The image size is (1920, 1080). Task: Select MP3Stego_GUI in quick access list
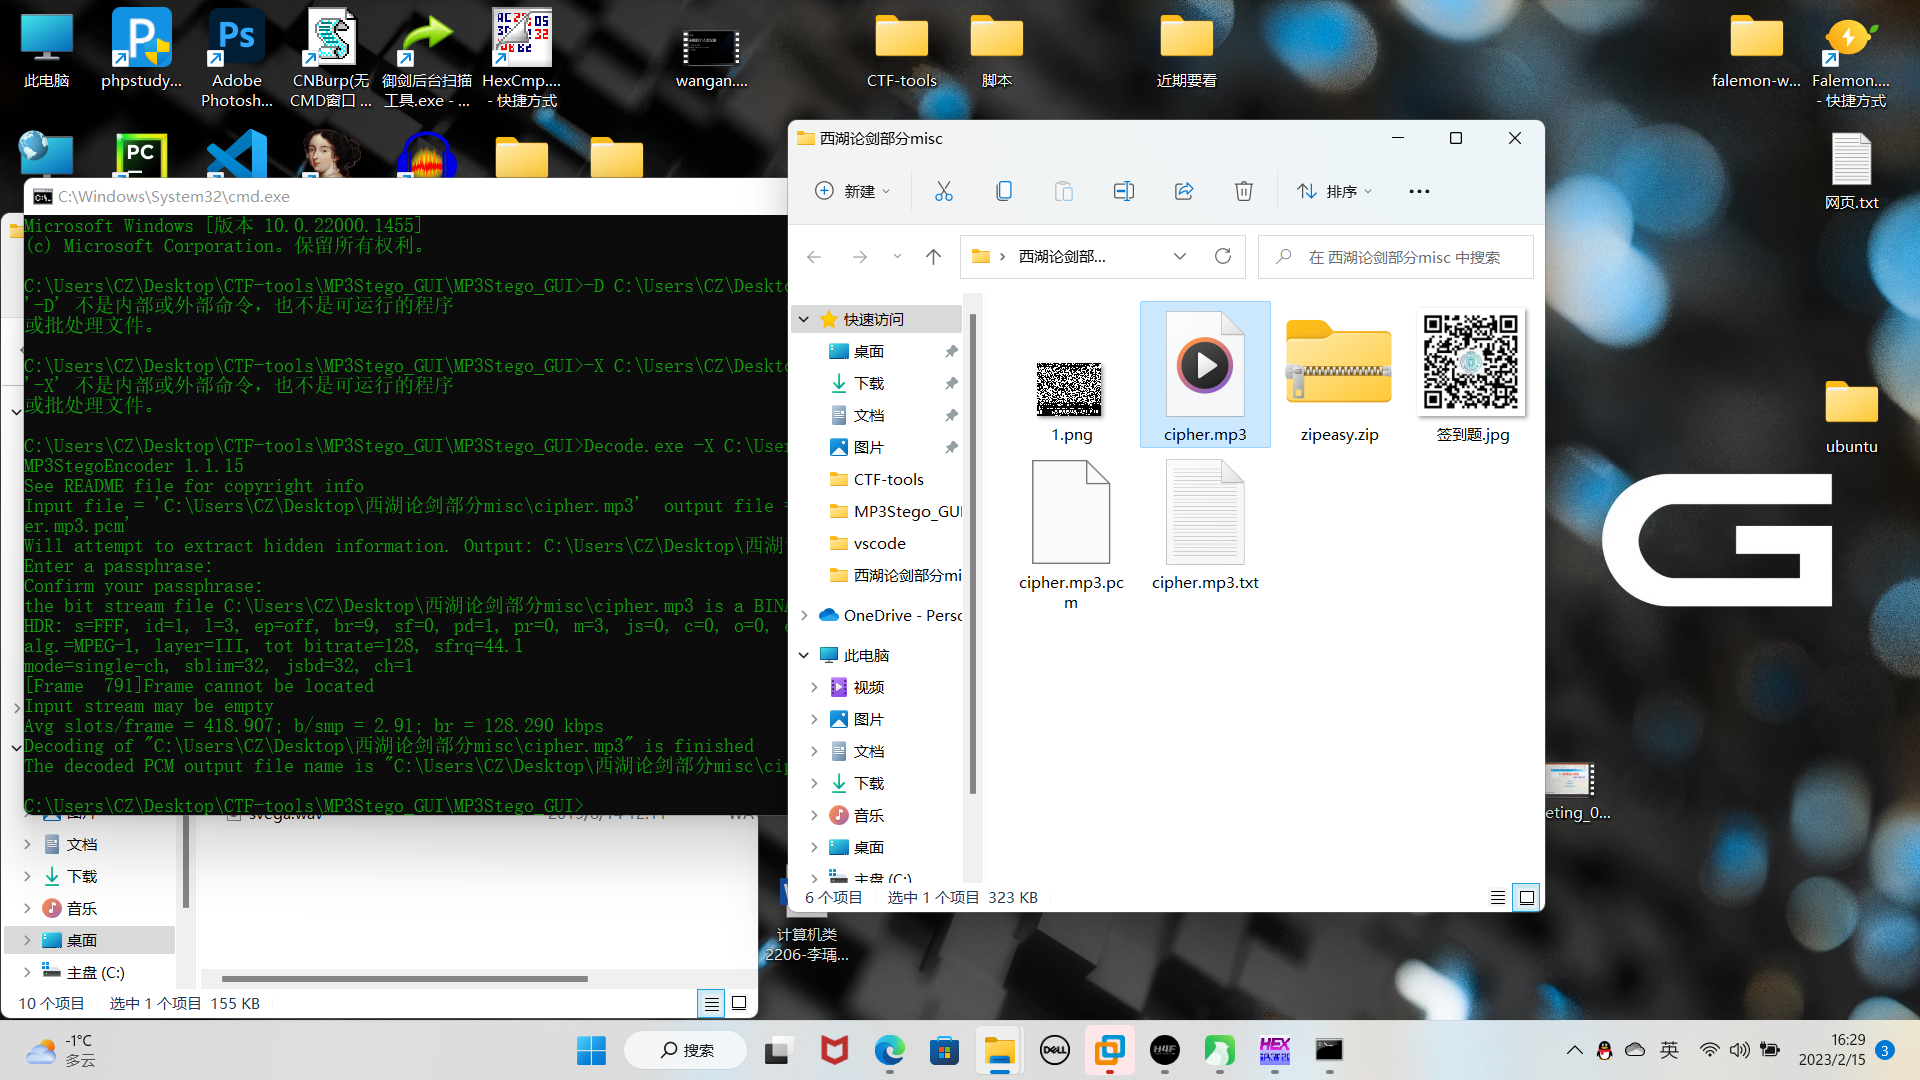905,511
